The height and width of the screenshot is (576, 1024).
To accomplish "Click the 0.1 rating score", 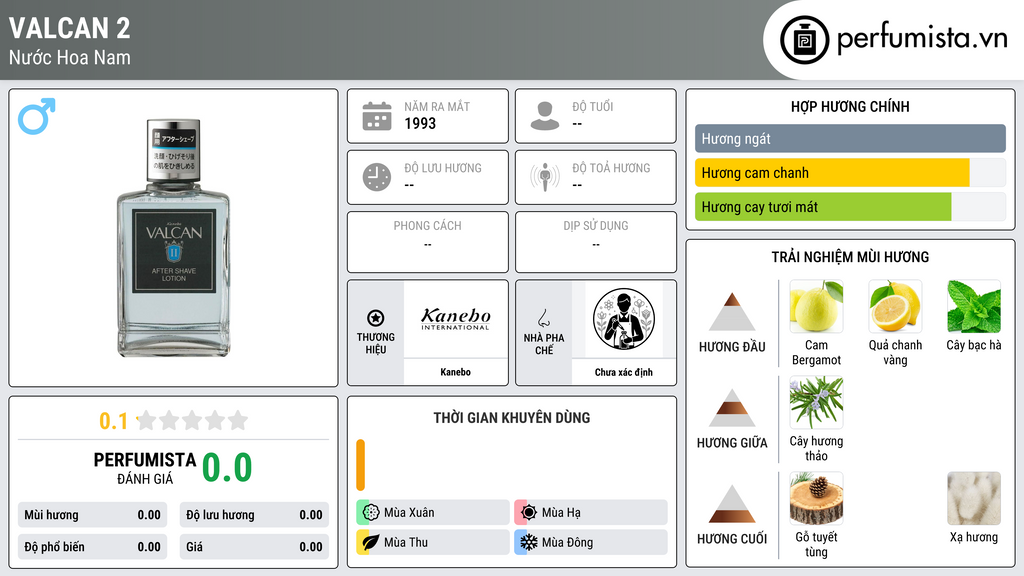I will [114, 421].
